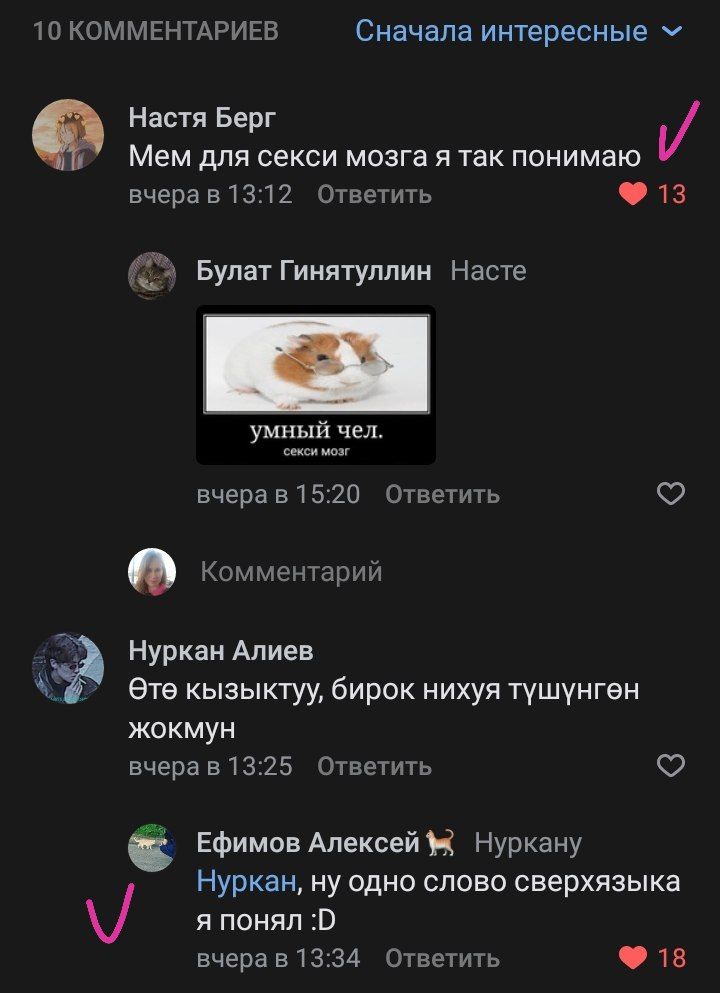Expand sorting via the chevron arrow
This screenshot has width=720, height=993.
[x=672, y=31]
